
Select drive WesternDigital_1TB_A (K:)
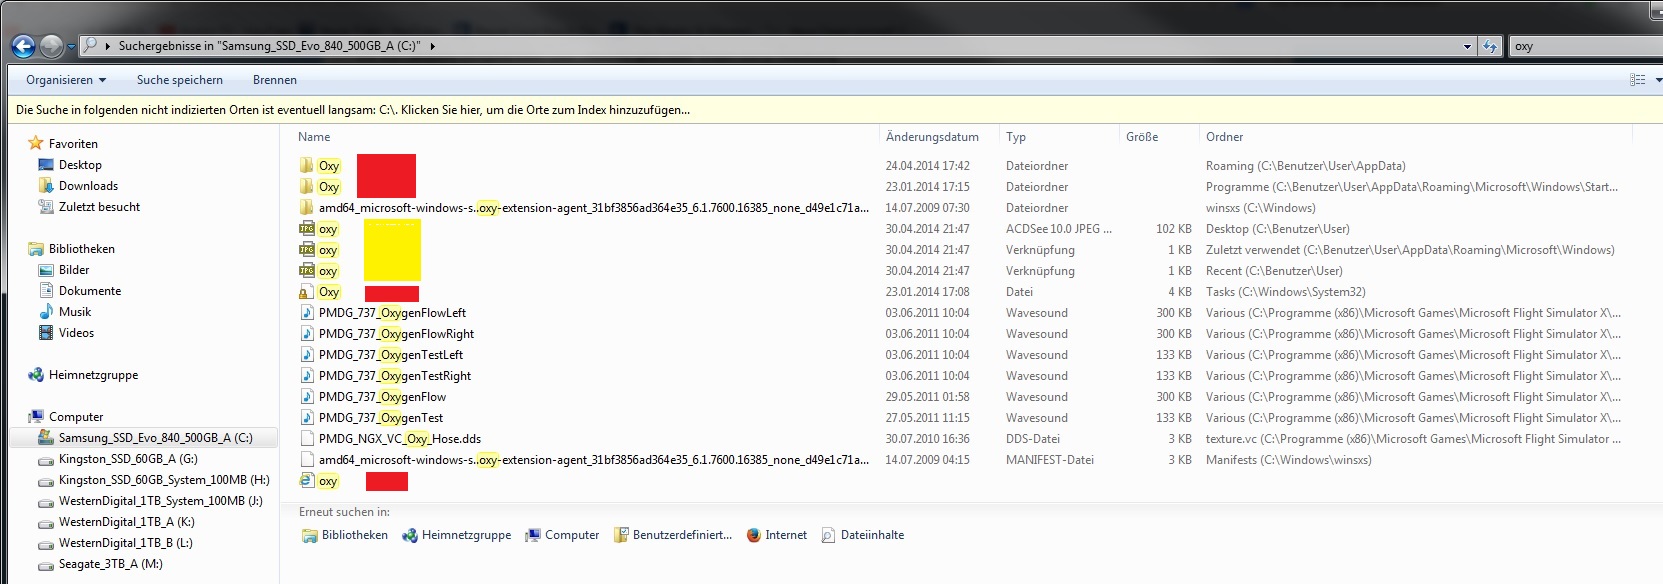point(126,522)
